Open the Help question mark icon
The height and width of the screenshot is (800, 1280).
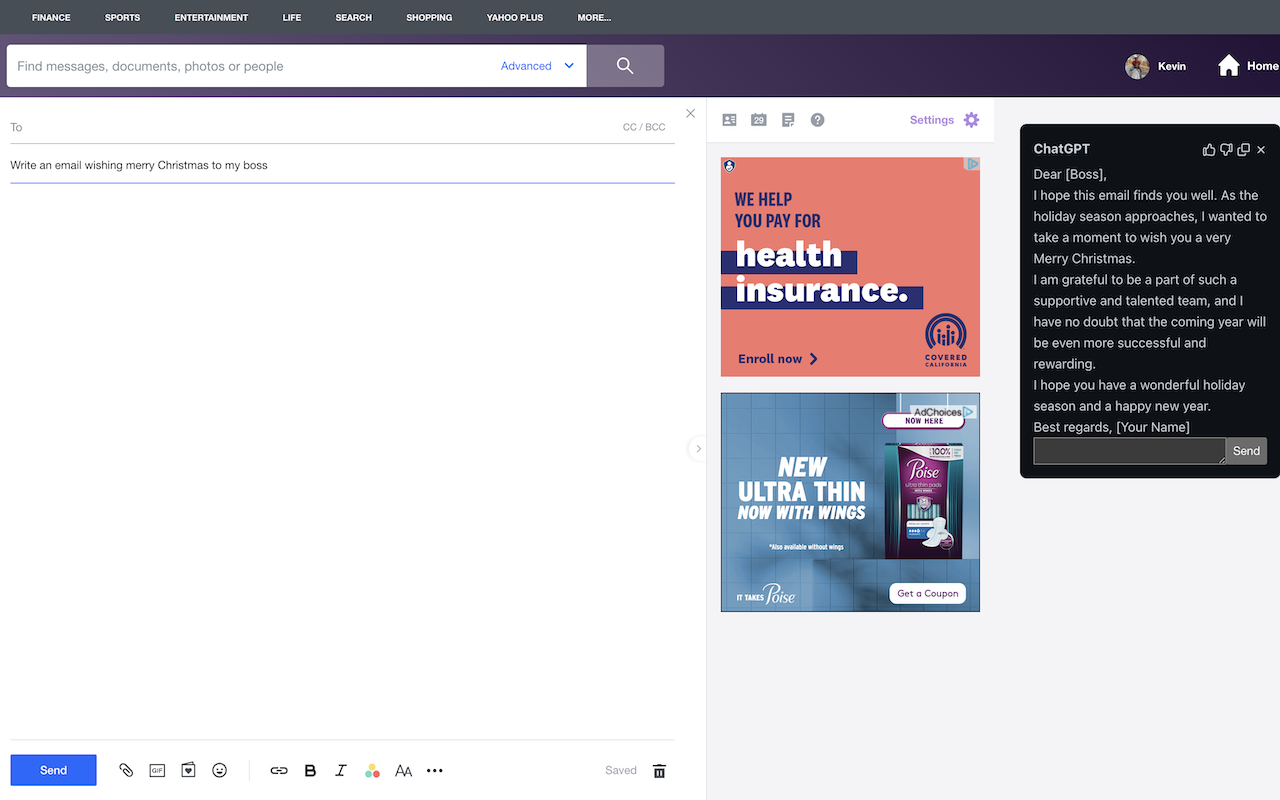pos(817,120)
